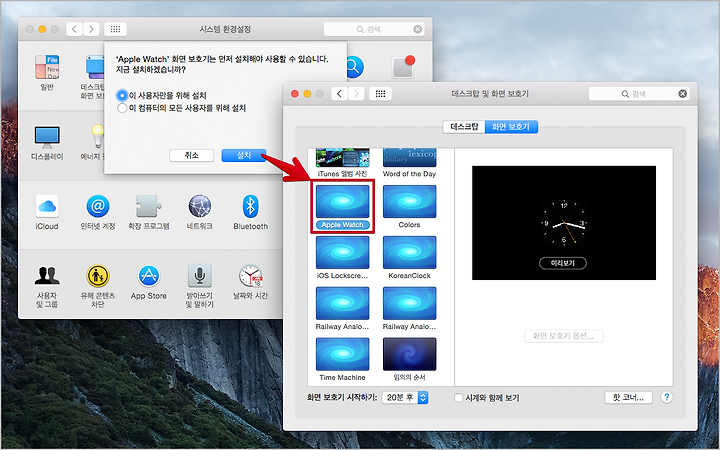The height and width of the screenshot is (450, 720).
Task: Click the 취소 cancel button
Action: tap(191, 155)
